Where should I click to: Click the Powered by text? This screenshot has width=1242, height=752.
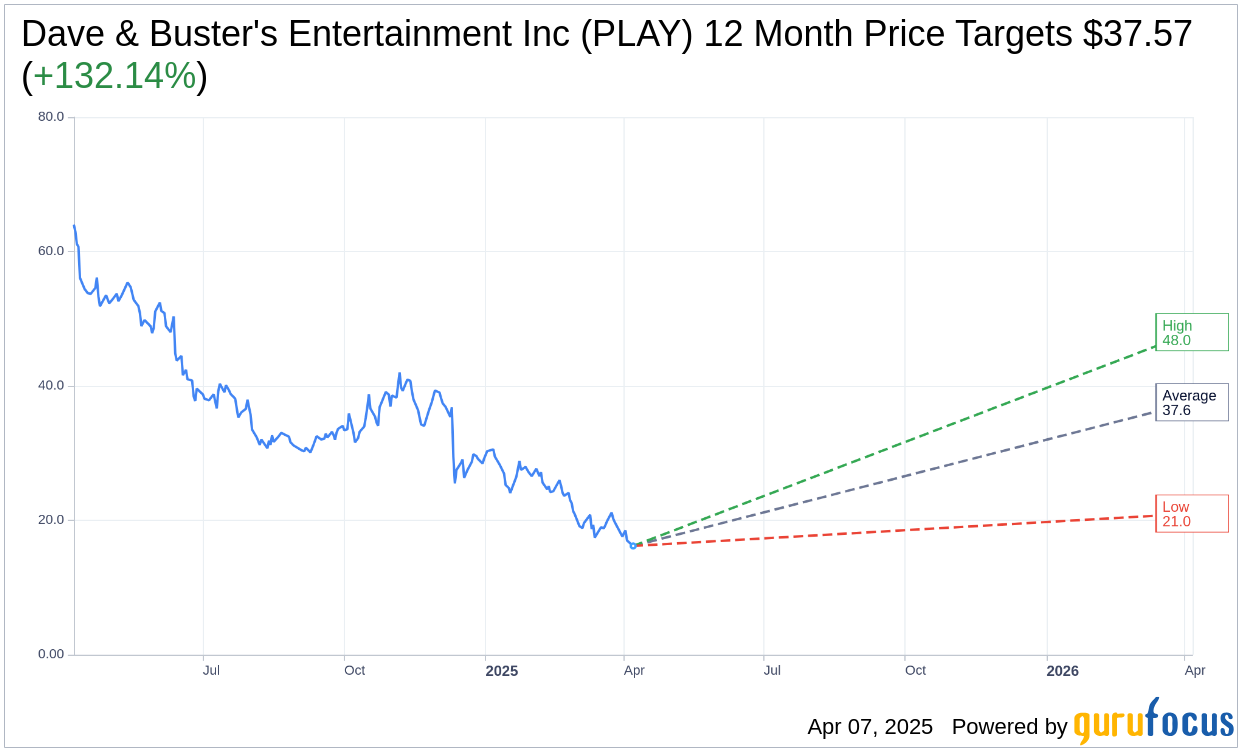(x=1009, y=727)
